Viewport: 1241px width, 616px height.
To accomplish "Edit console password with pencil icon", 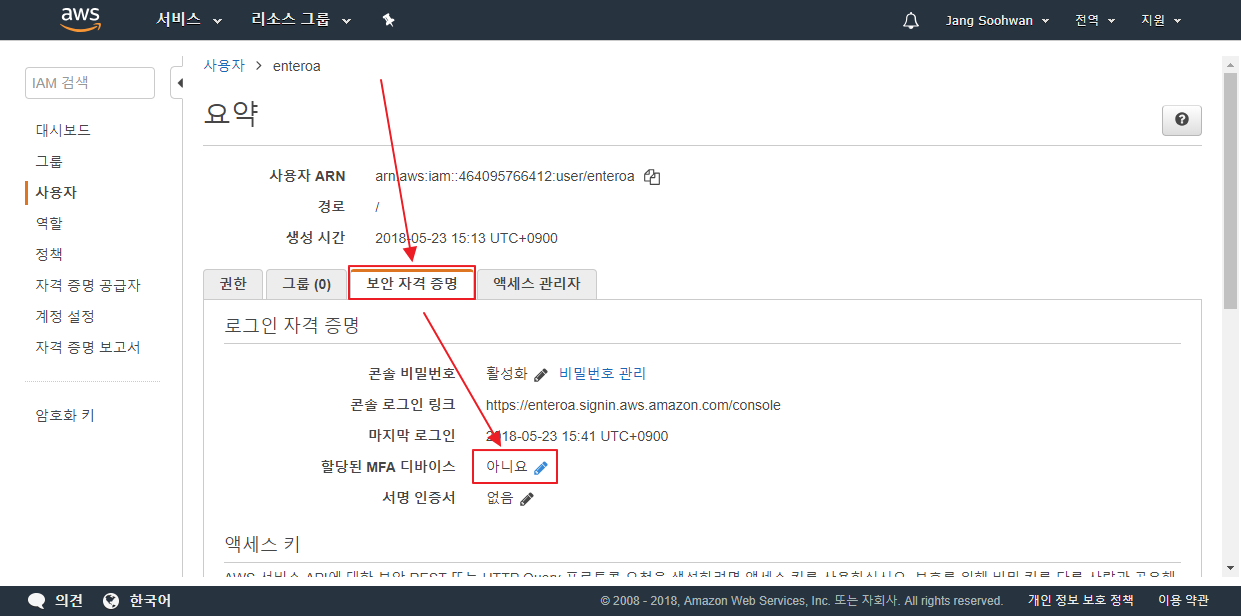I will click(x=541, y=374).
